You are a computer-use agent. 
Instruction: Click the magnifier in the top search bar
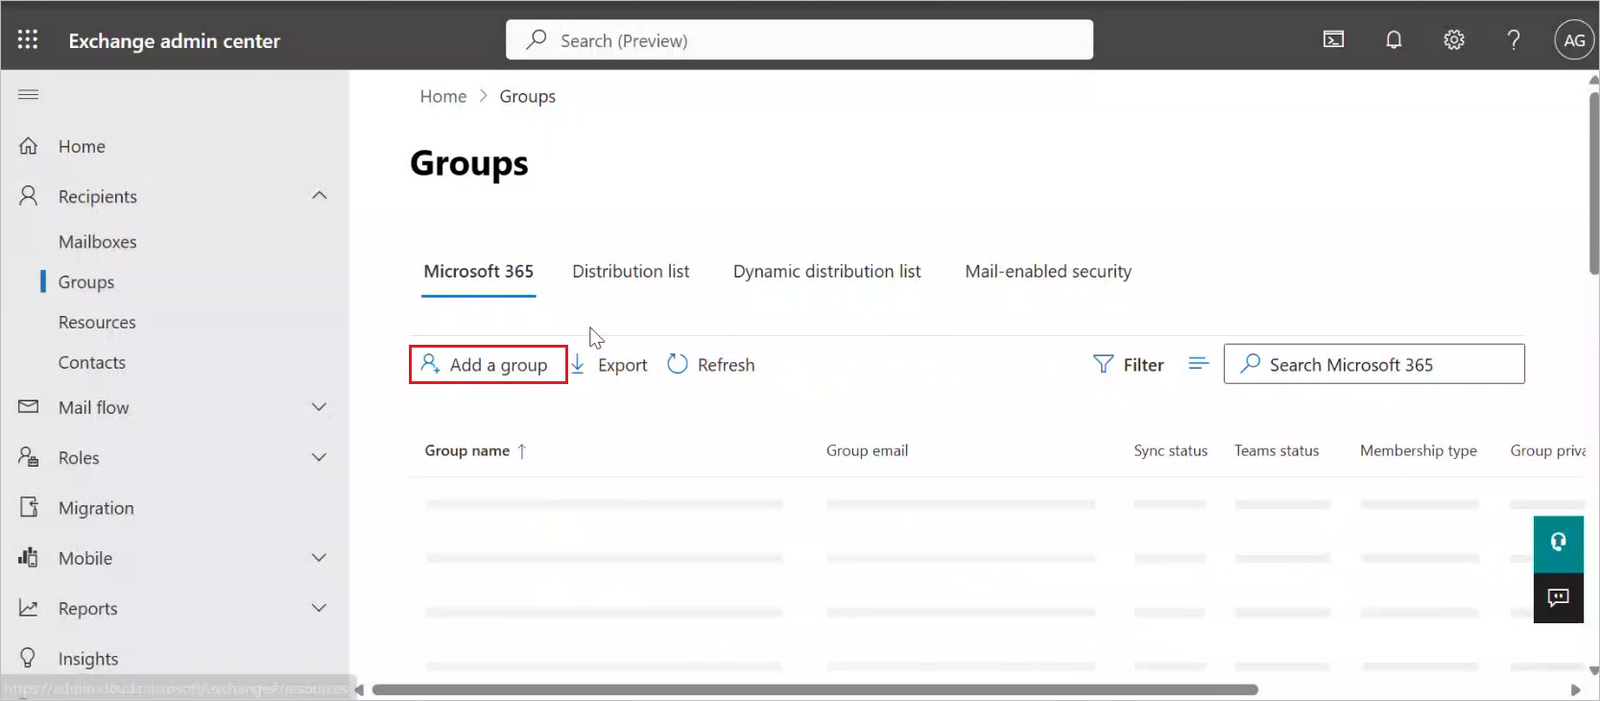point(536,40)
